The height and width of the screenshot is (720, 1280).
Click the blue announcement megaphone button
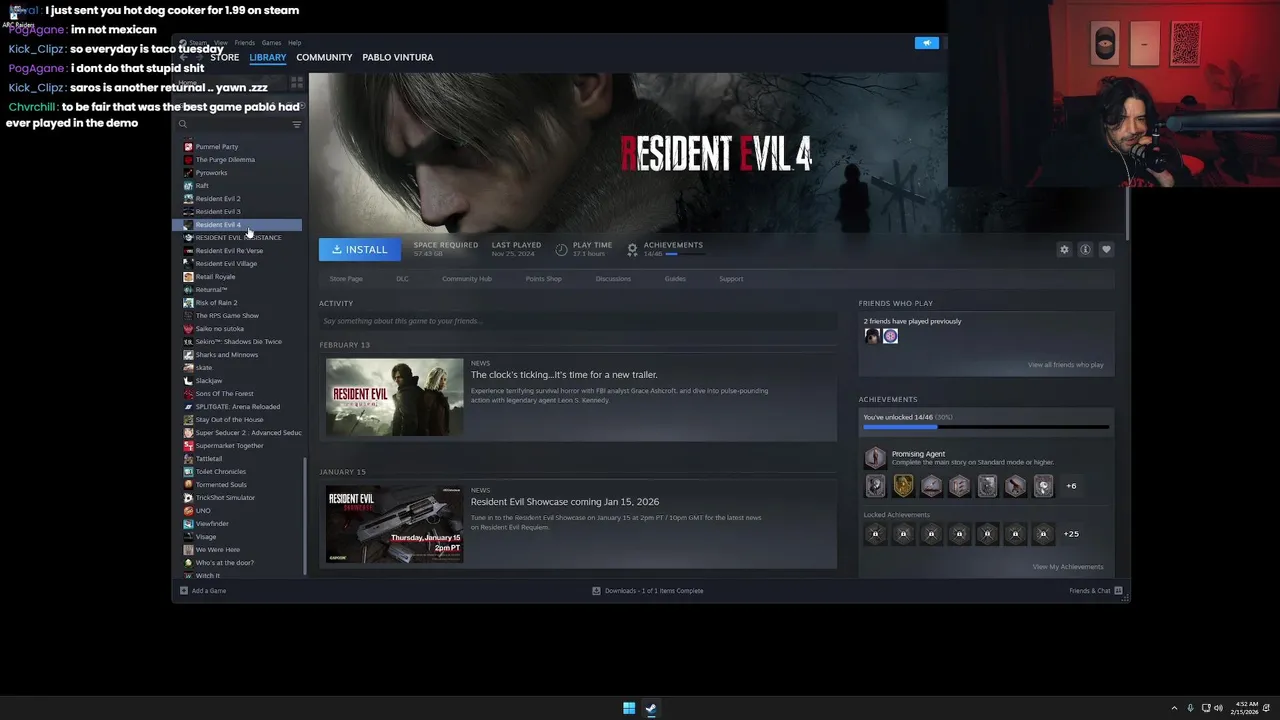[x=927, y=43]
